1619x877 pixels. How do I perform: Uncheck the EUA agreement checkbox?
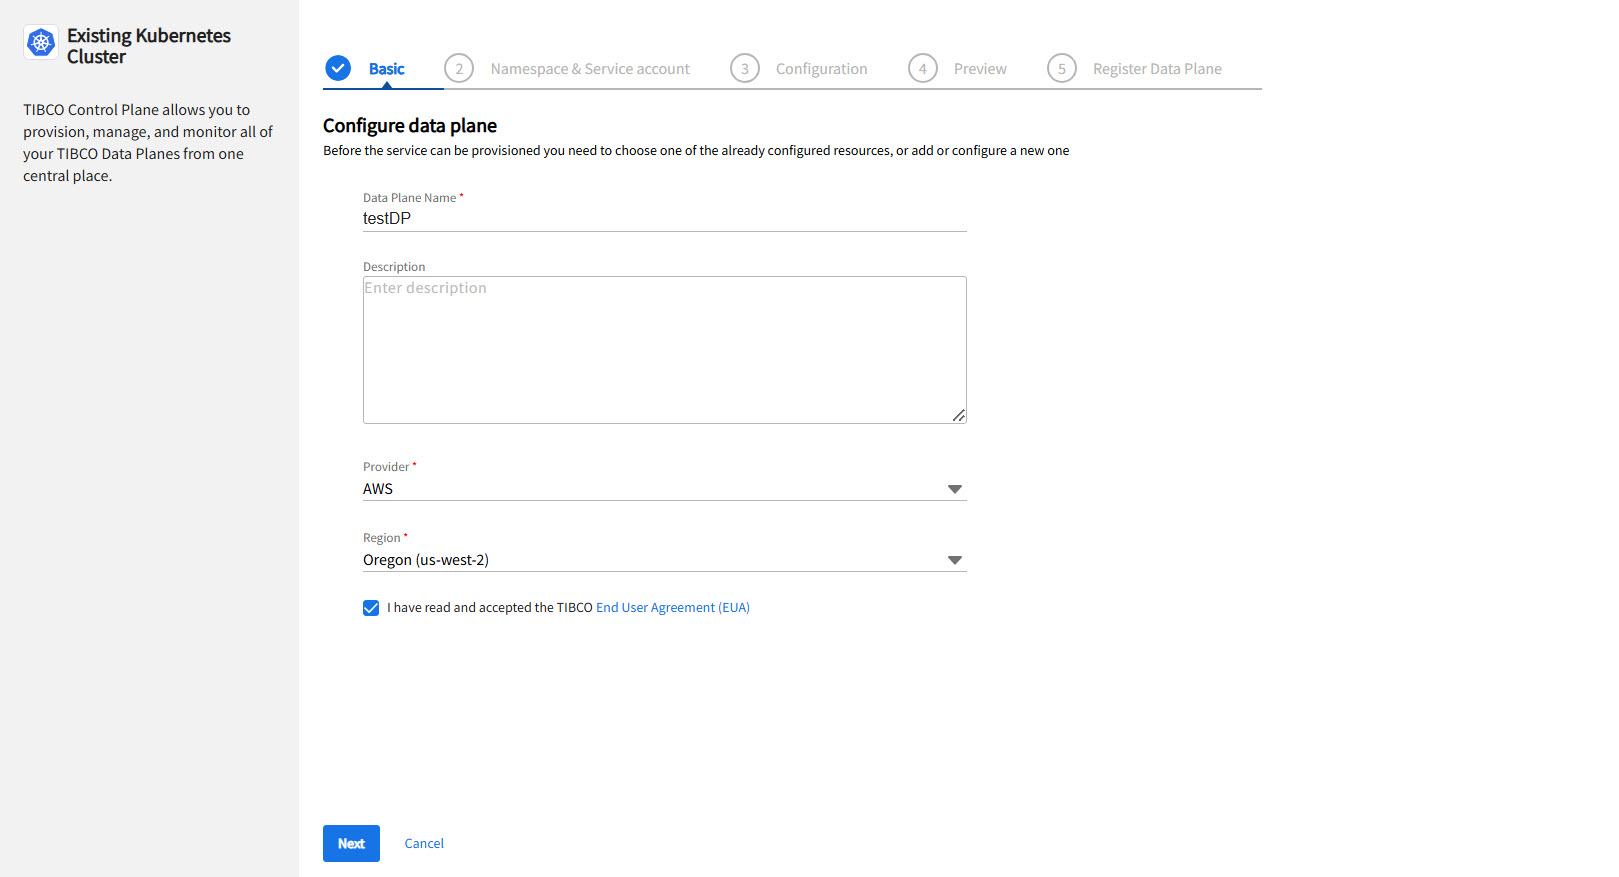tap(371, 608)
